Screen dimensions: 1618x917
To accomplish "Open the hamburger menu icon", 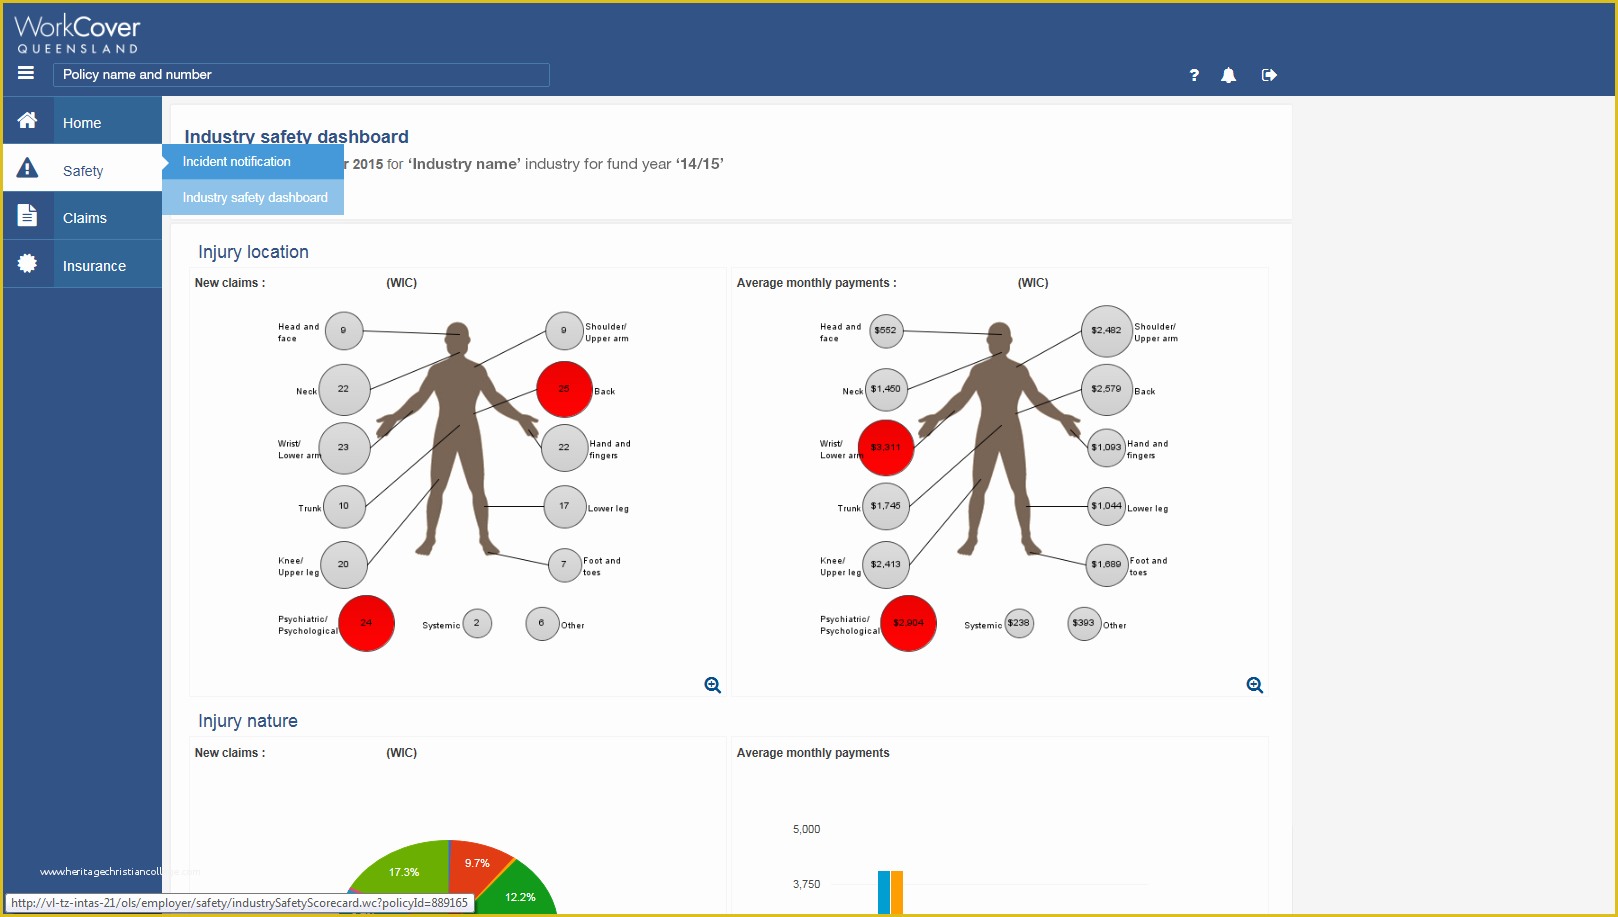I will (x=26, y=73).
